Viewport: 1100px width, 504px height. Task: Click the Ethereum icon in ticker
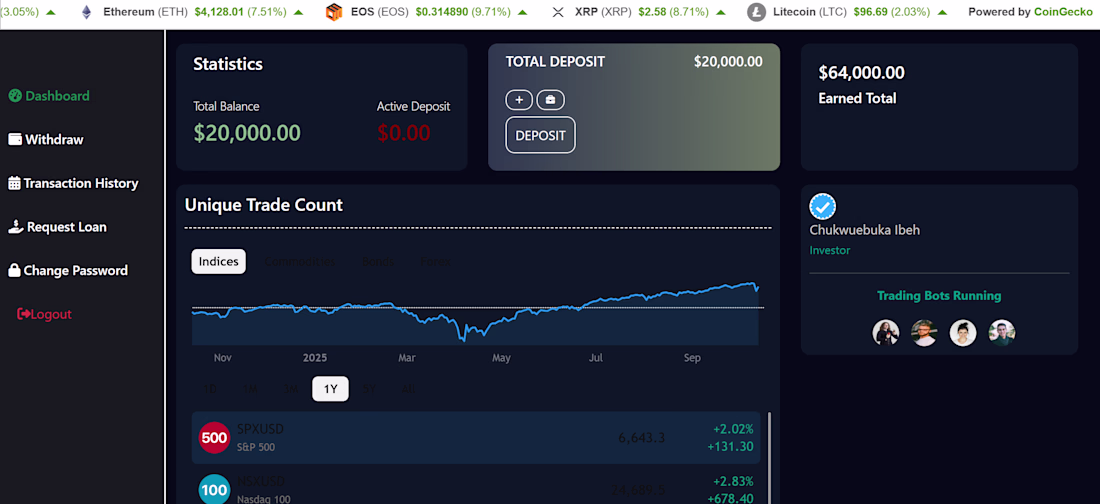pos(86,12)
